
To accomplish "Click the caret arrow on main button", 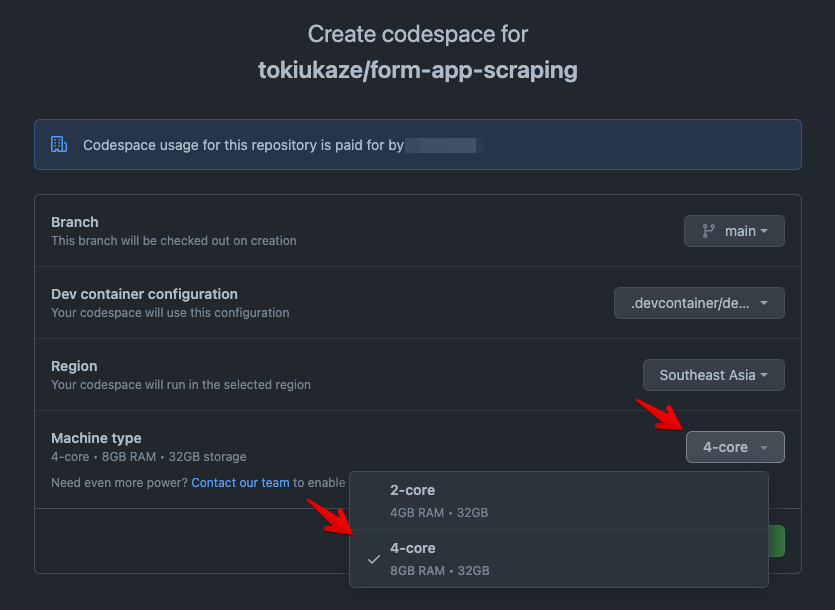I will (x=765, y=231).
